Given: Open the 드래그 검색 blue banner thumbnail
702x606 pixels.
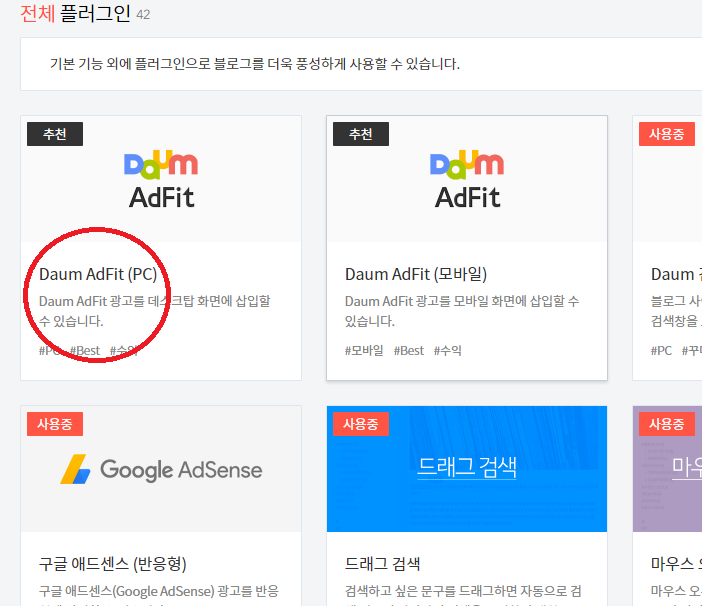Looking at the screenshot, I should point(467,469).
